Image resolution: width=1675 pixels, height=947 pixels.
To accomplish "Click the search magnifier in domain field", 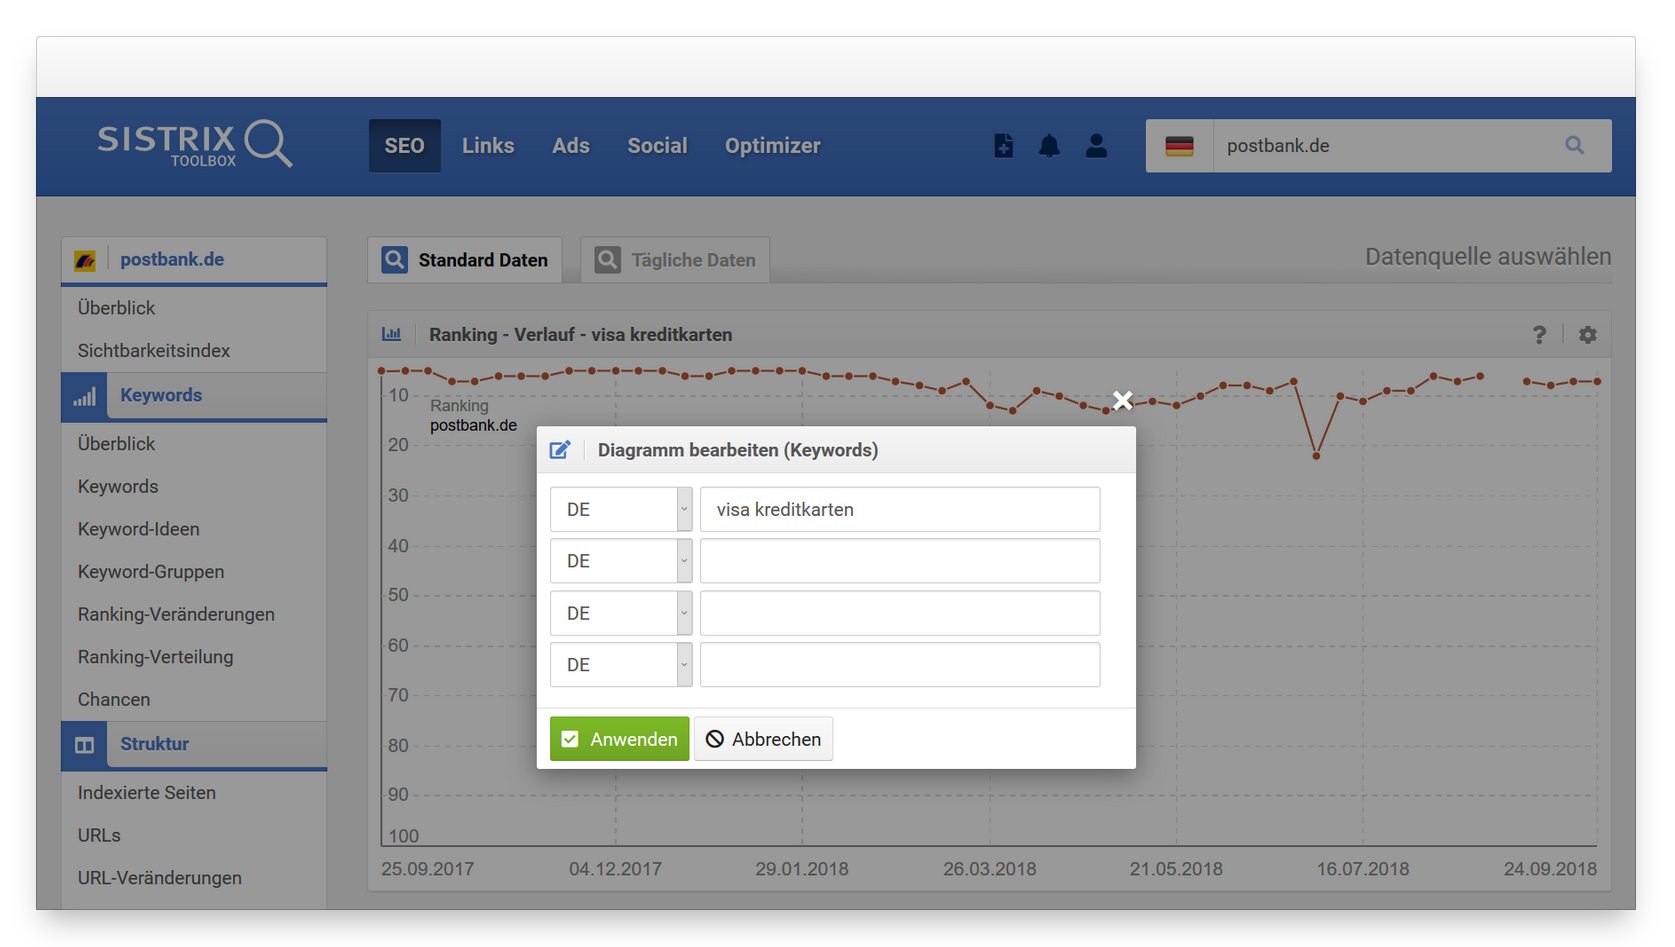I will (1574, 146).
